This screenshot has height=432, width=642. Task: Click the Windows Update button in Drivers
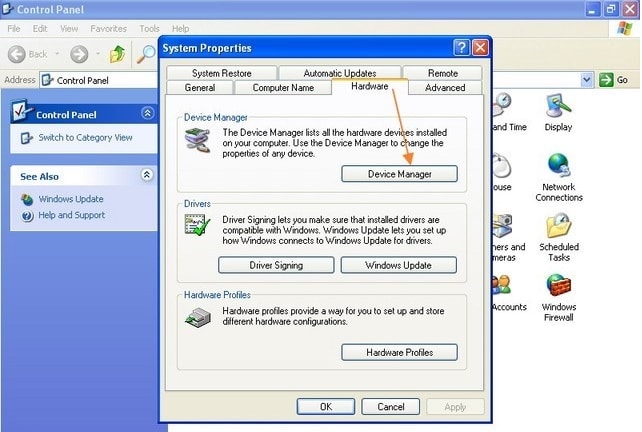click(398, 265)
